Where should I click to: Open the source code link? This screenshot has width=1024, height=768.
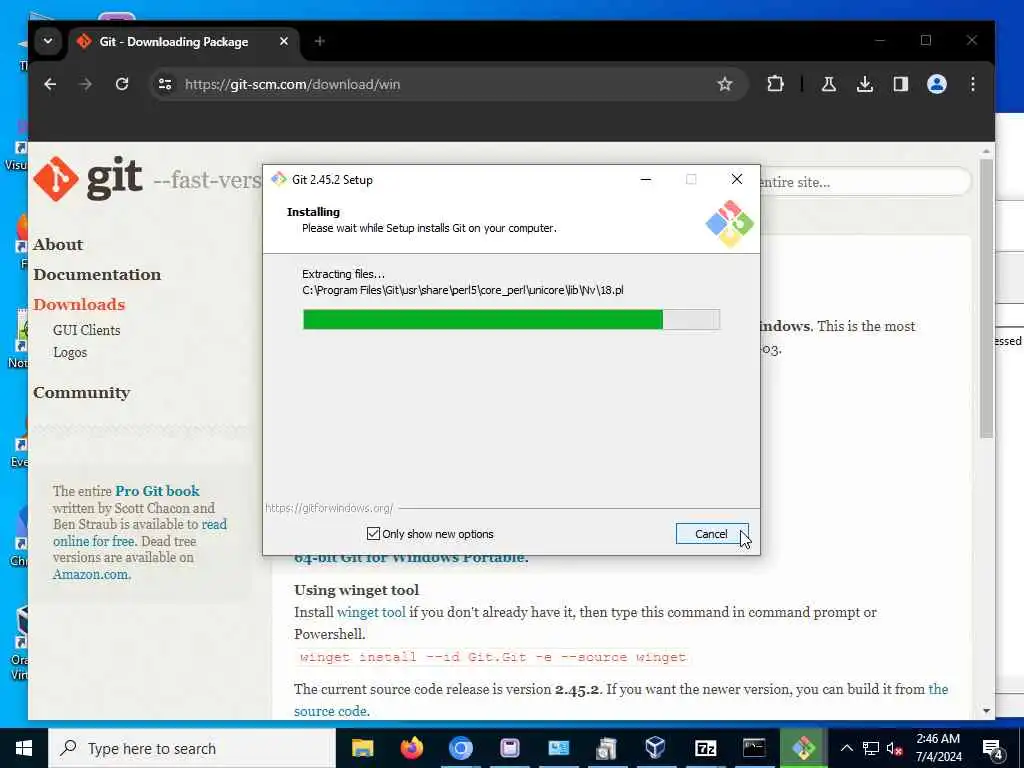331,711
